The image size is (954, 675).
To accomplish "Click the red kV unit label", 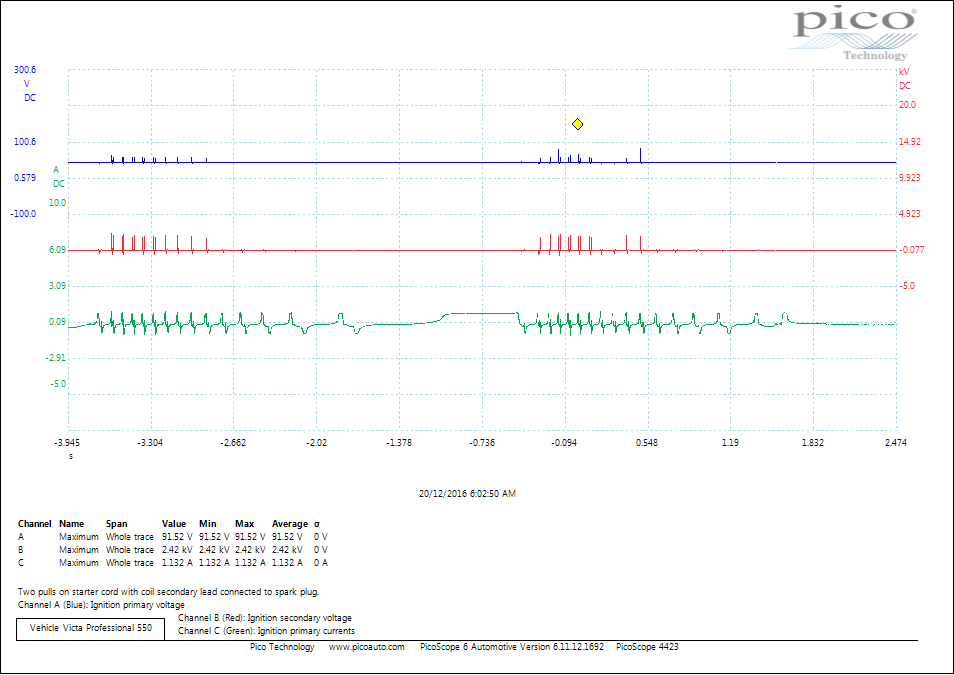I will click(904, 72).
